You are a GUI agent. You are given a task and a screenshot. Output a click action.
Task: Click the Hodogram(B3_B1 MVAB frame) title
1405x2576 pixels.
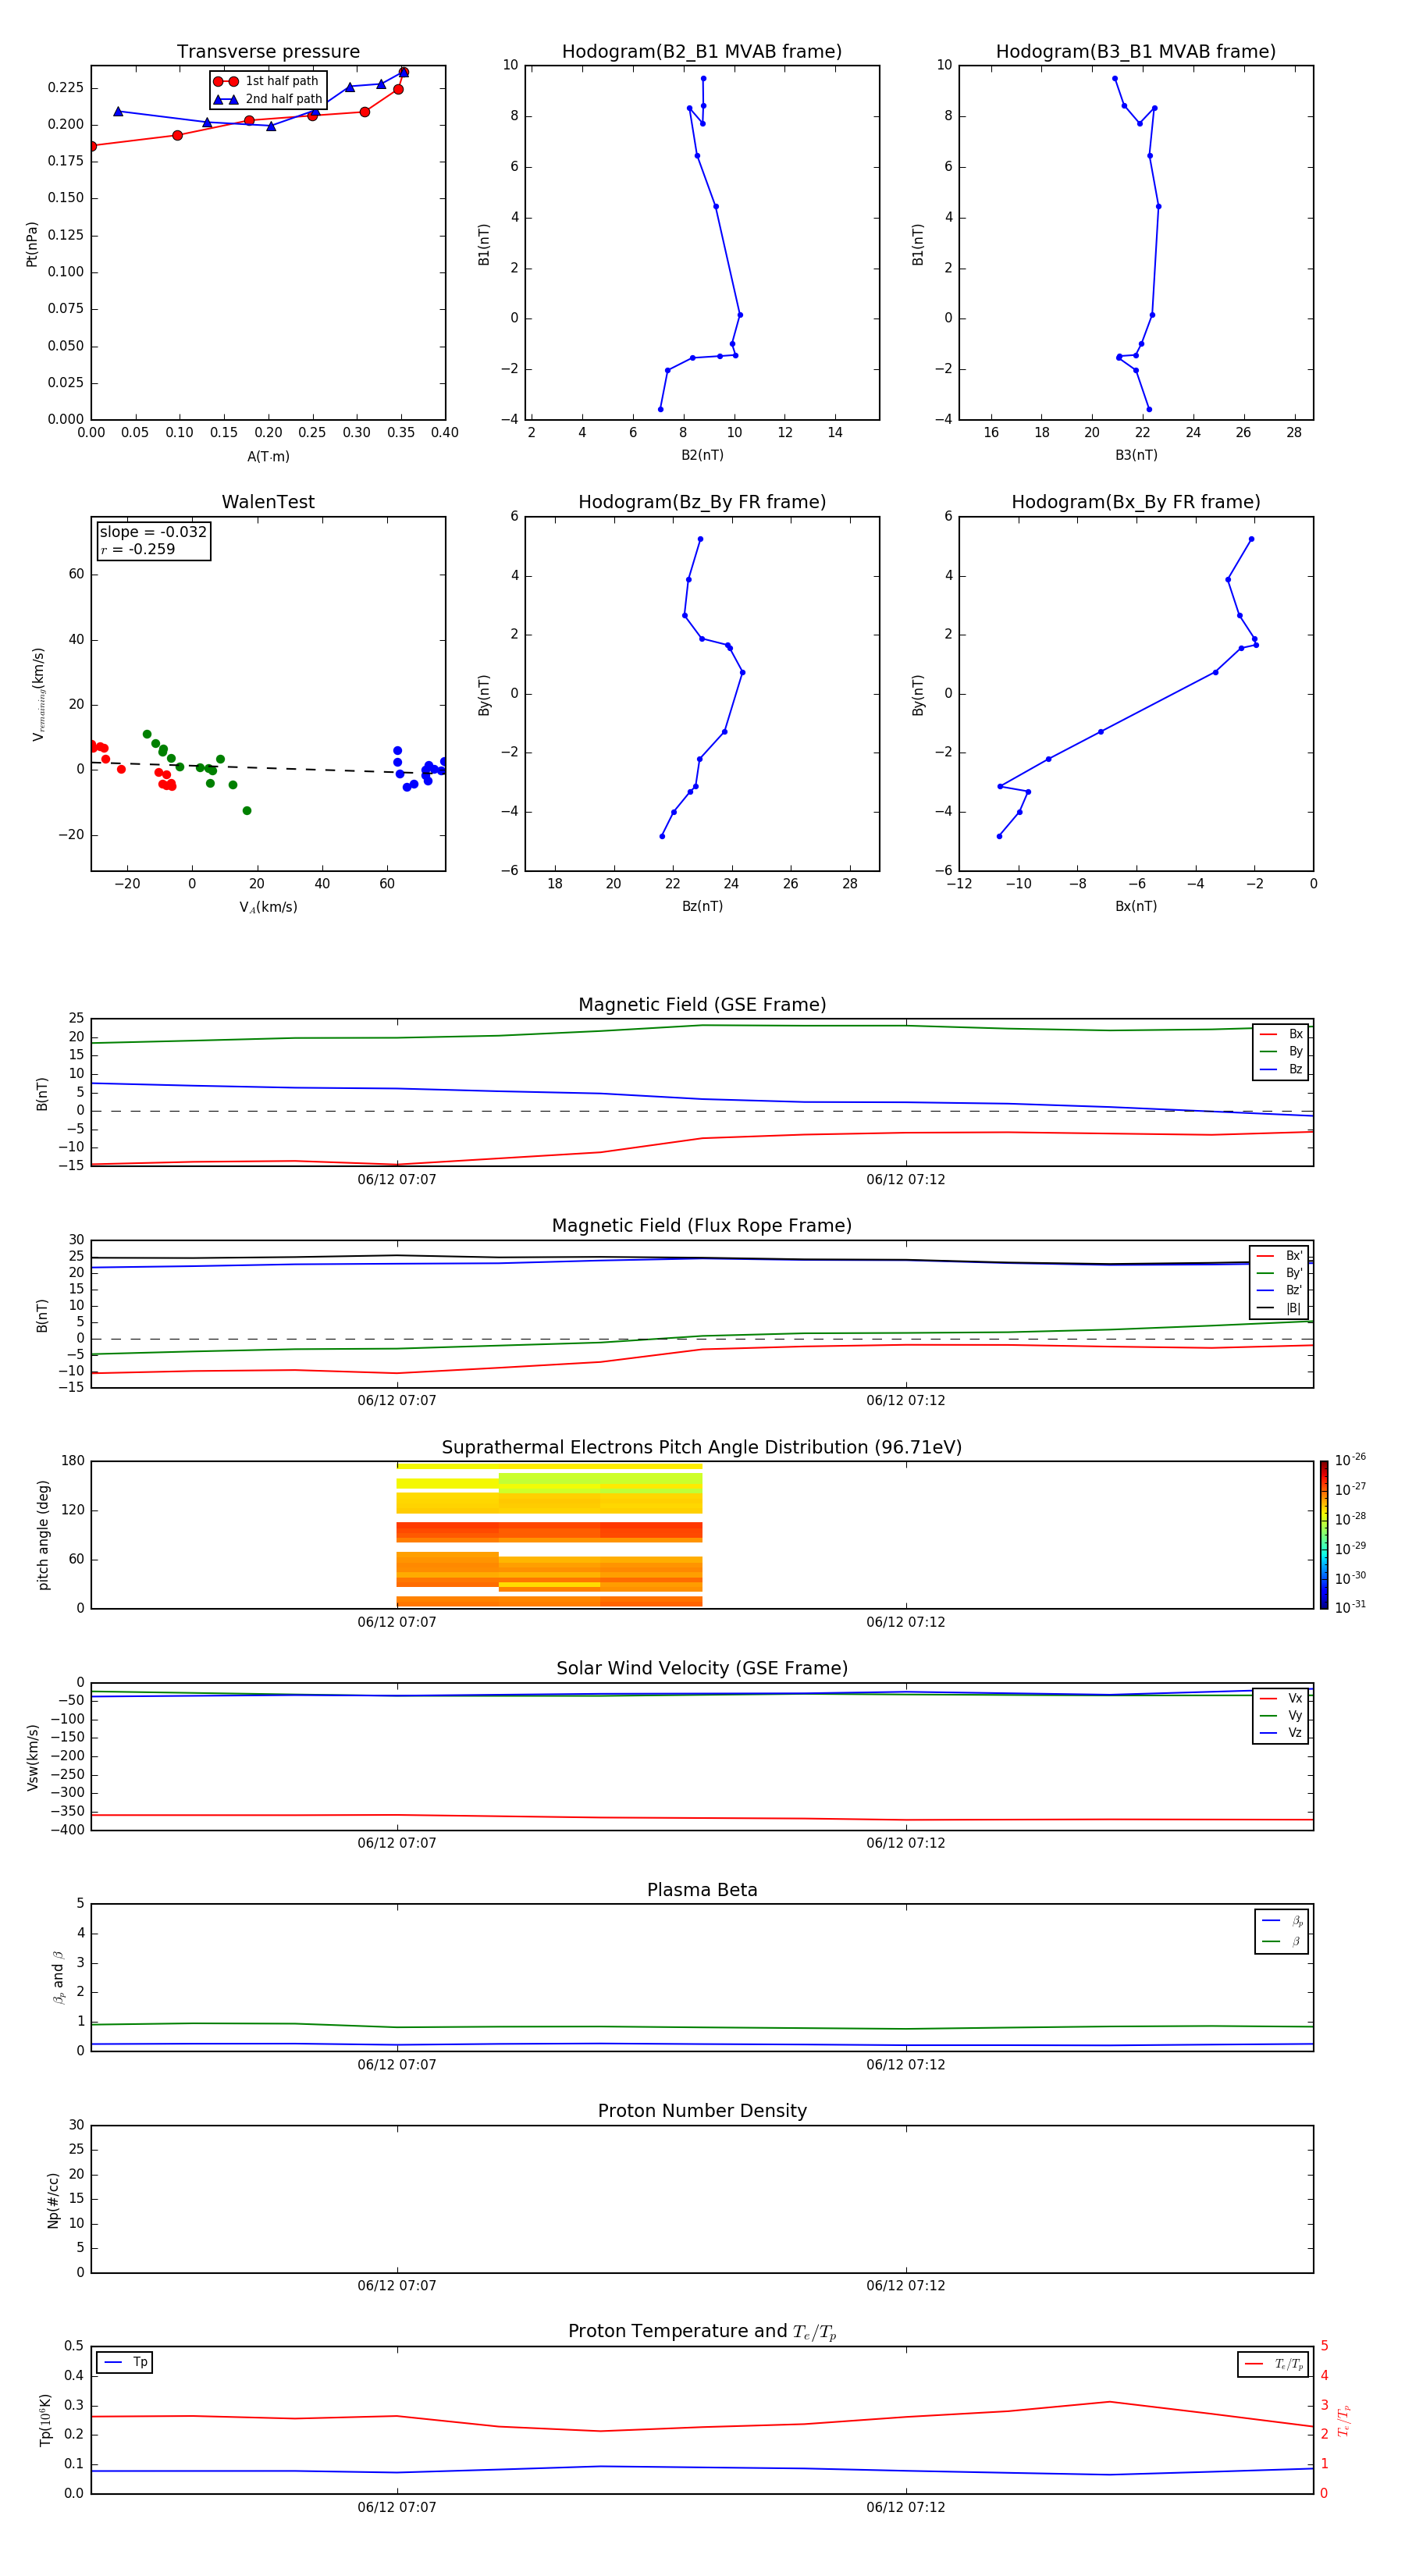click(x=1136, y=52)
